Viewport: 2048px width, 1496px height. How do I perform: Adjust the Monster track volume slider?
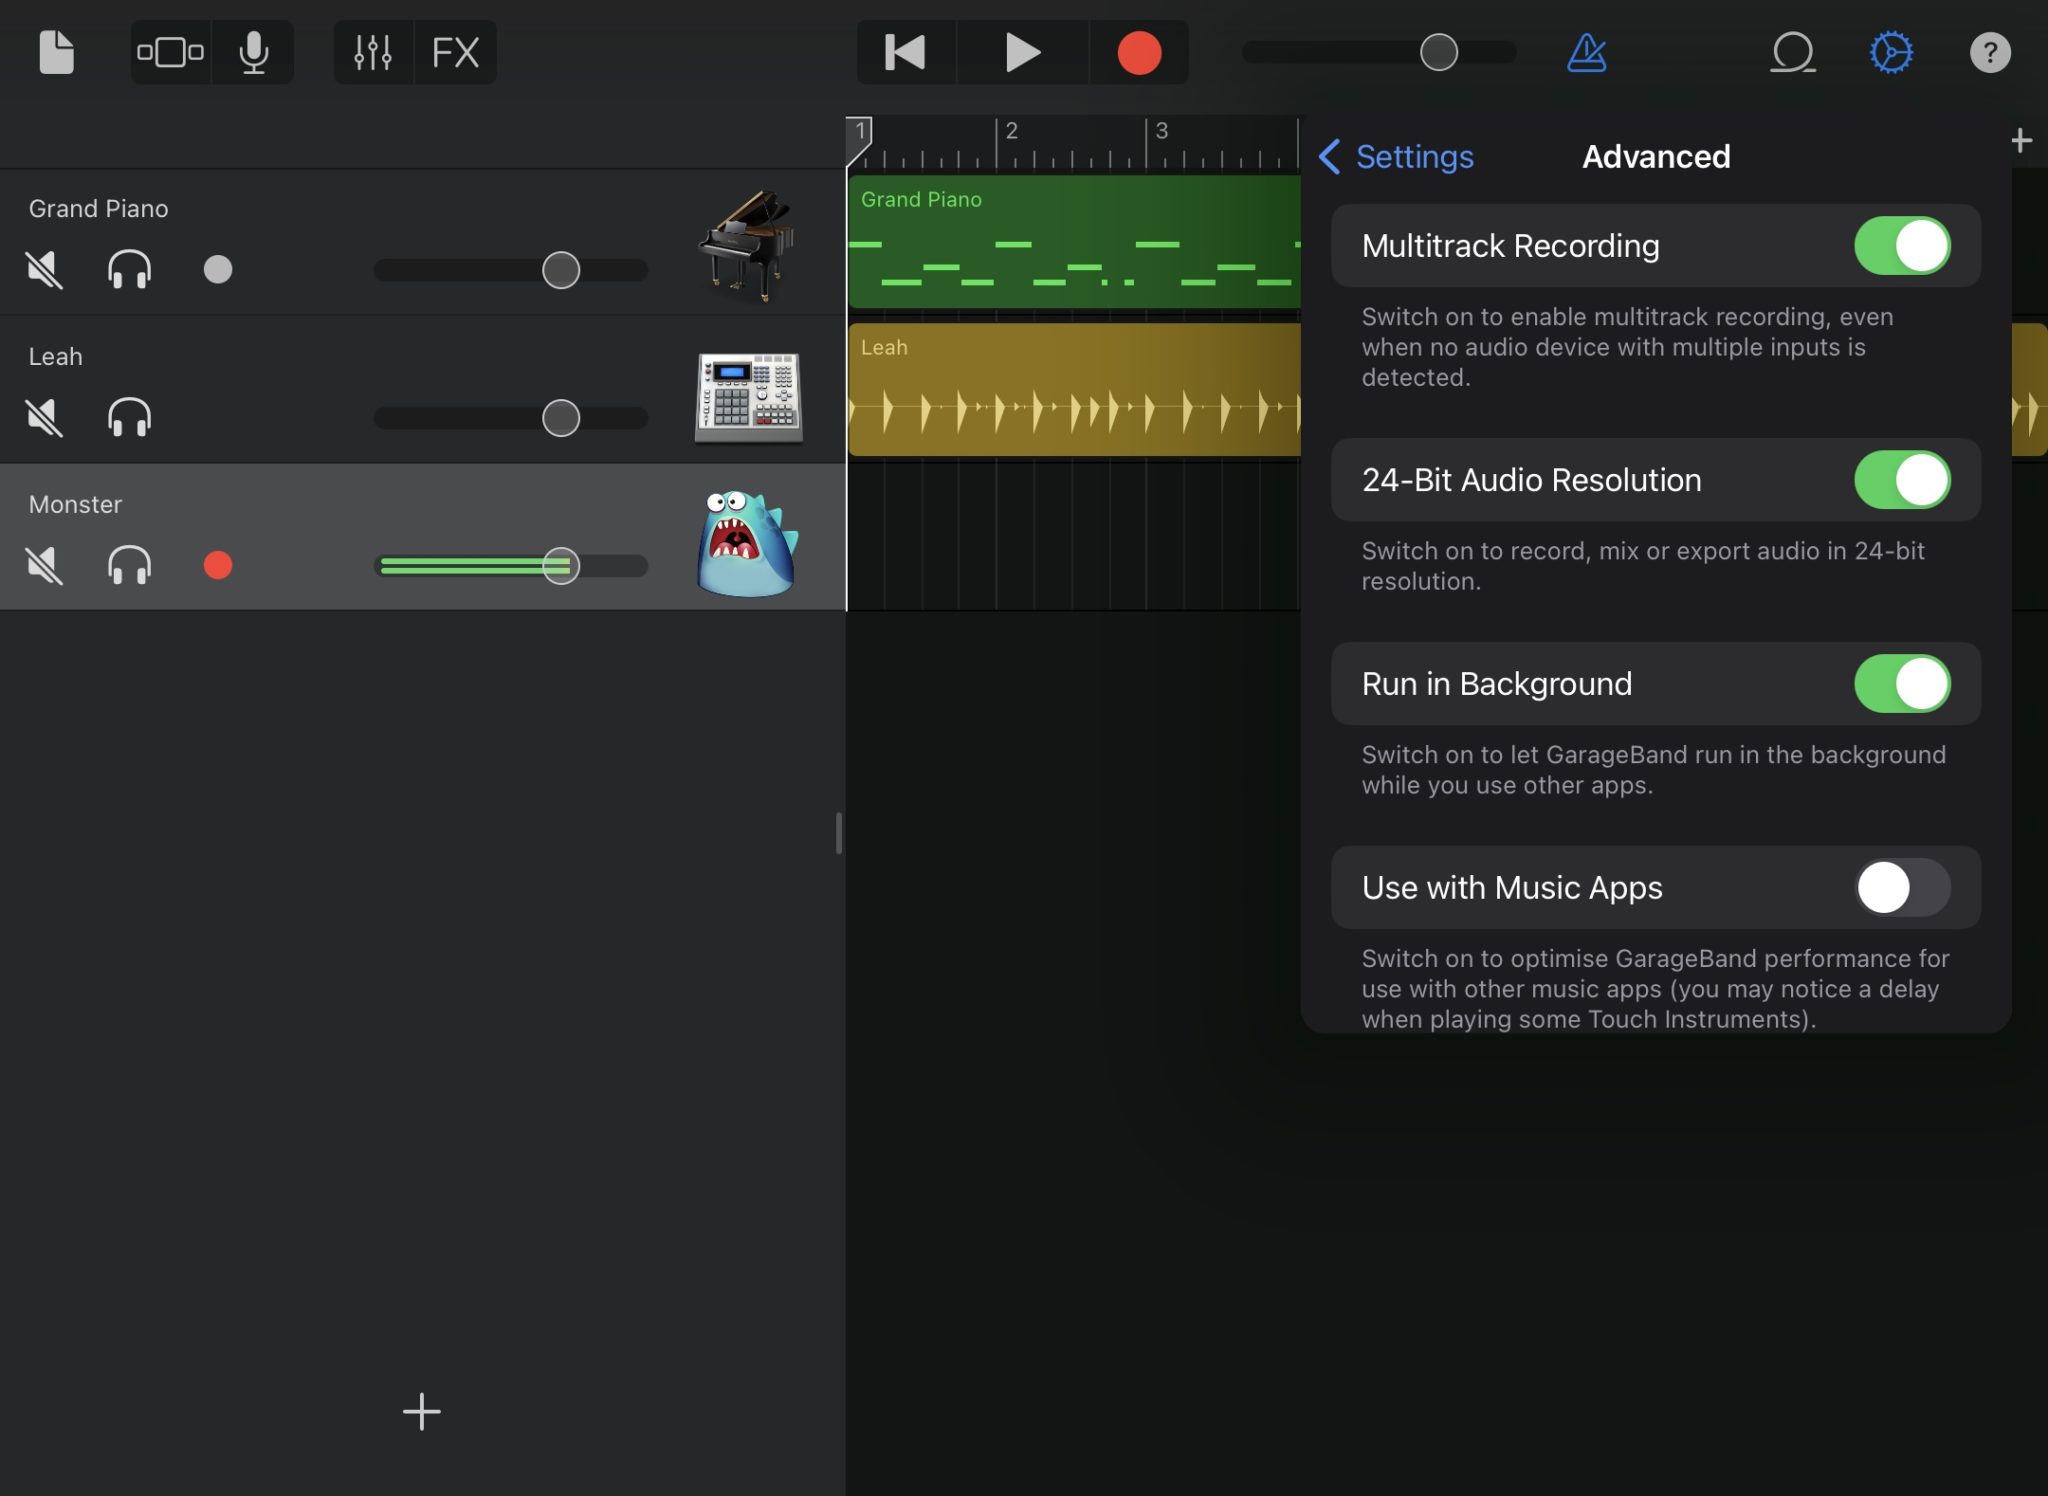(561, 566)
